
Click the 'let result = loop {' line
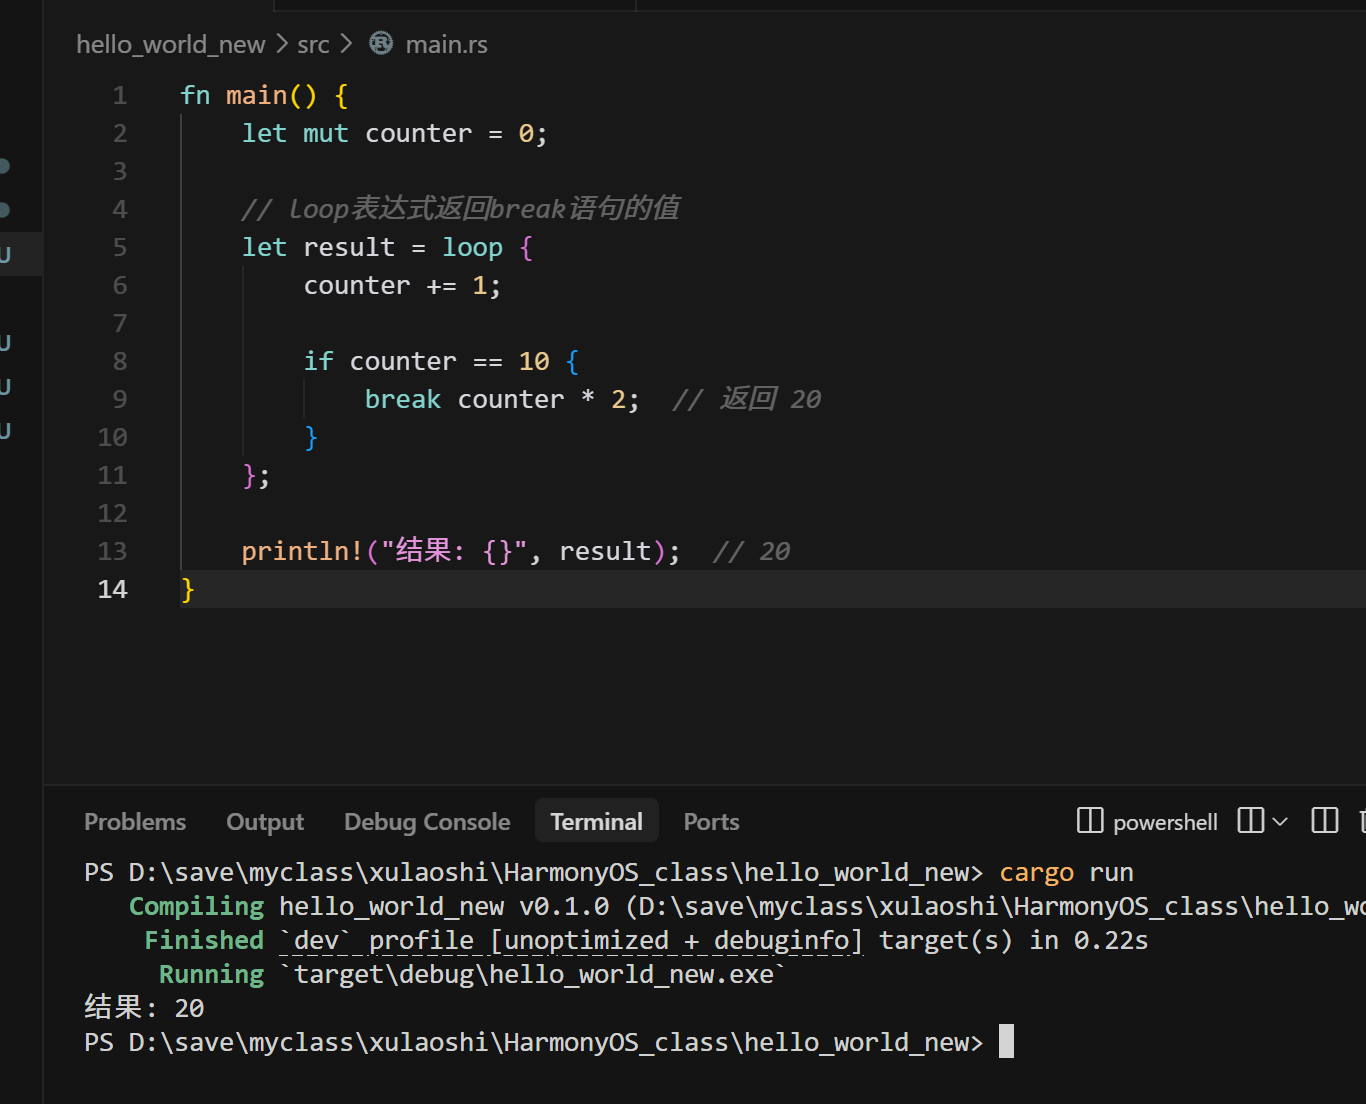(x=388, y=248)
